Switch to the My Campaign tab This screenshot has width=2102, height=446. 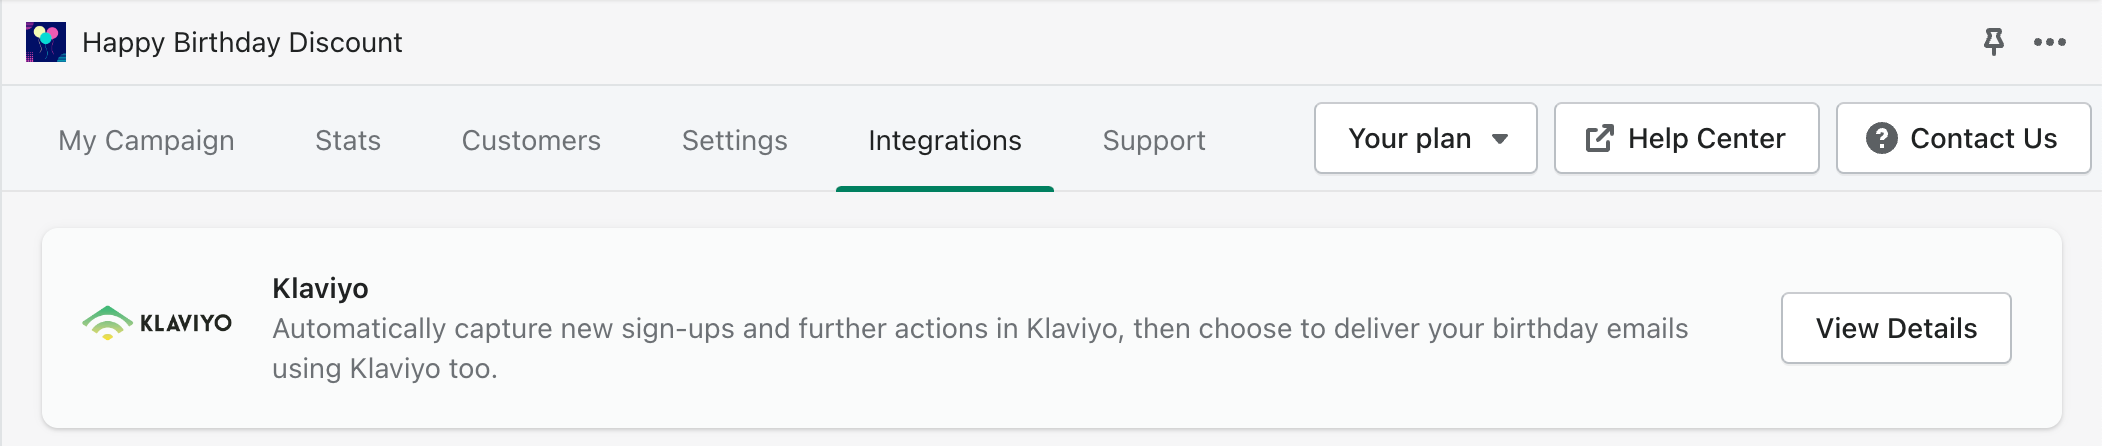point(146,140)
